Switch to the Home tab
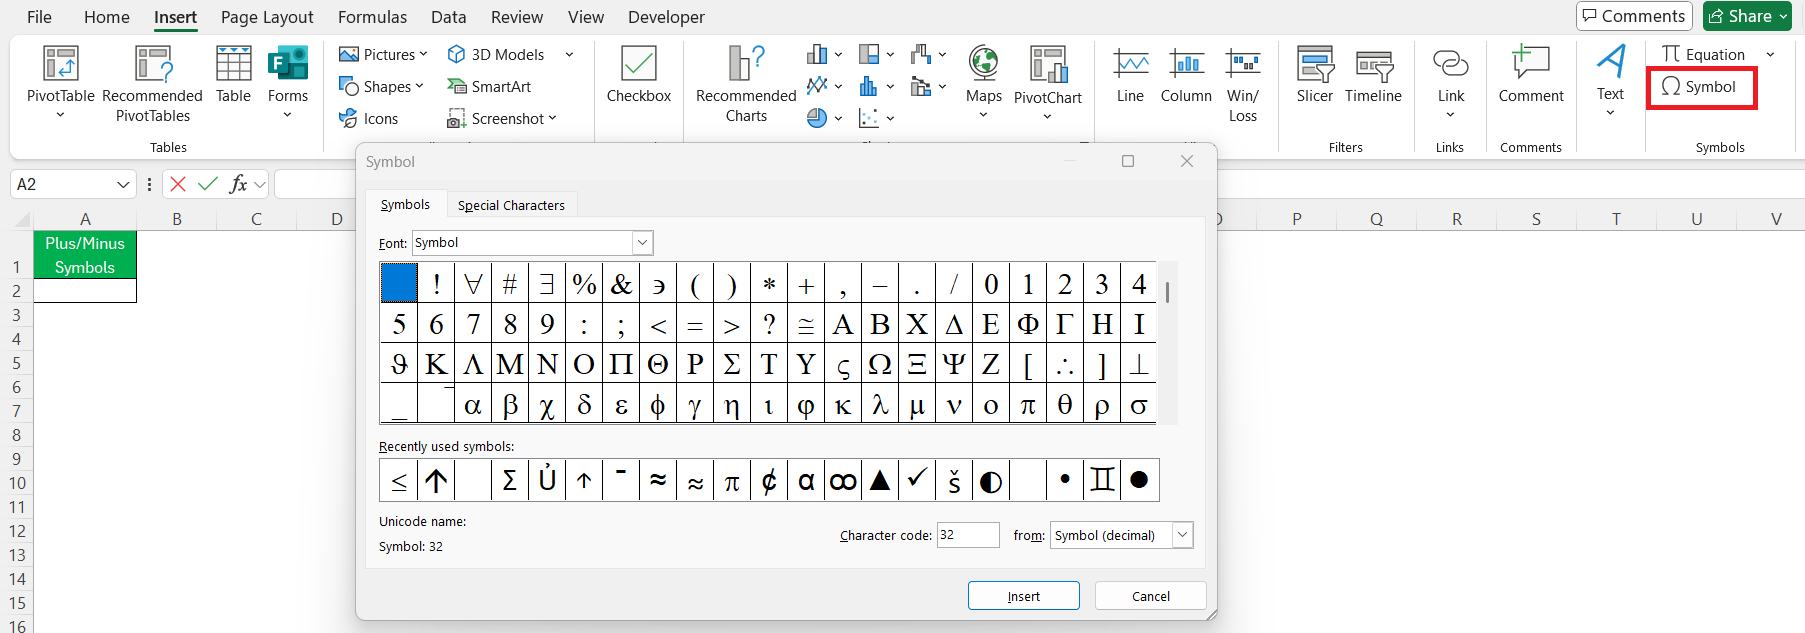 (x=107, y=17)
